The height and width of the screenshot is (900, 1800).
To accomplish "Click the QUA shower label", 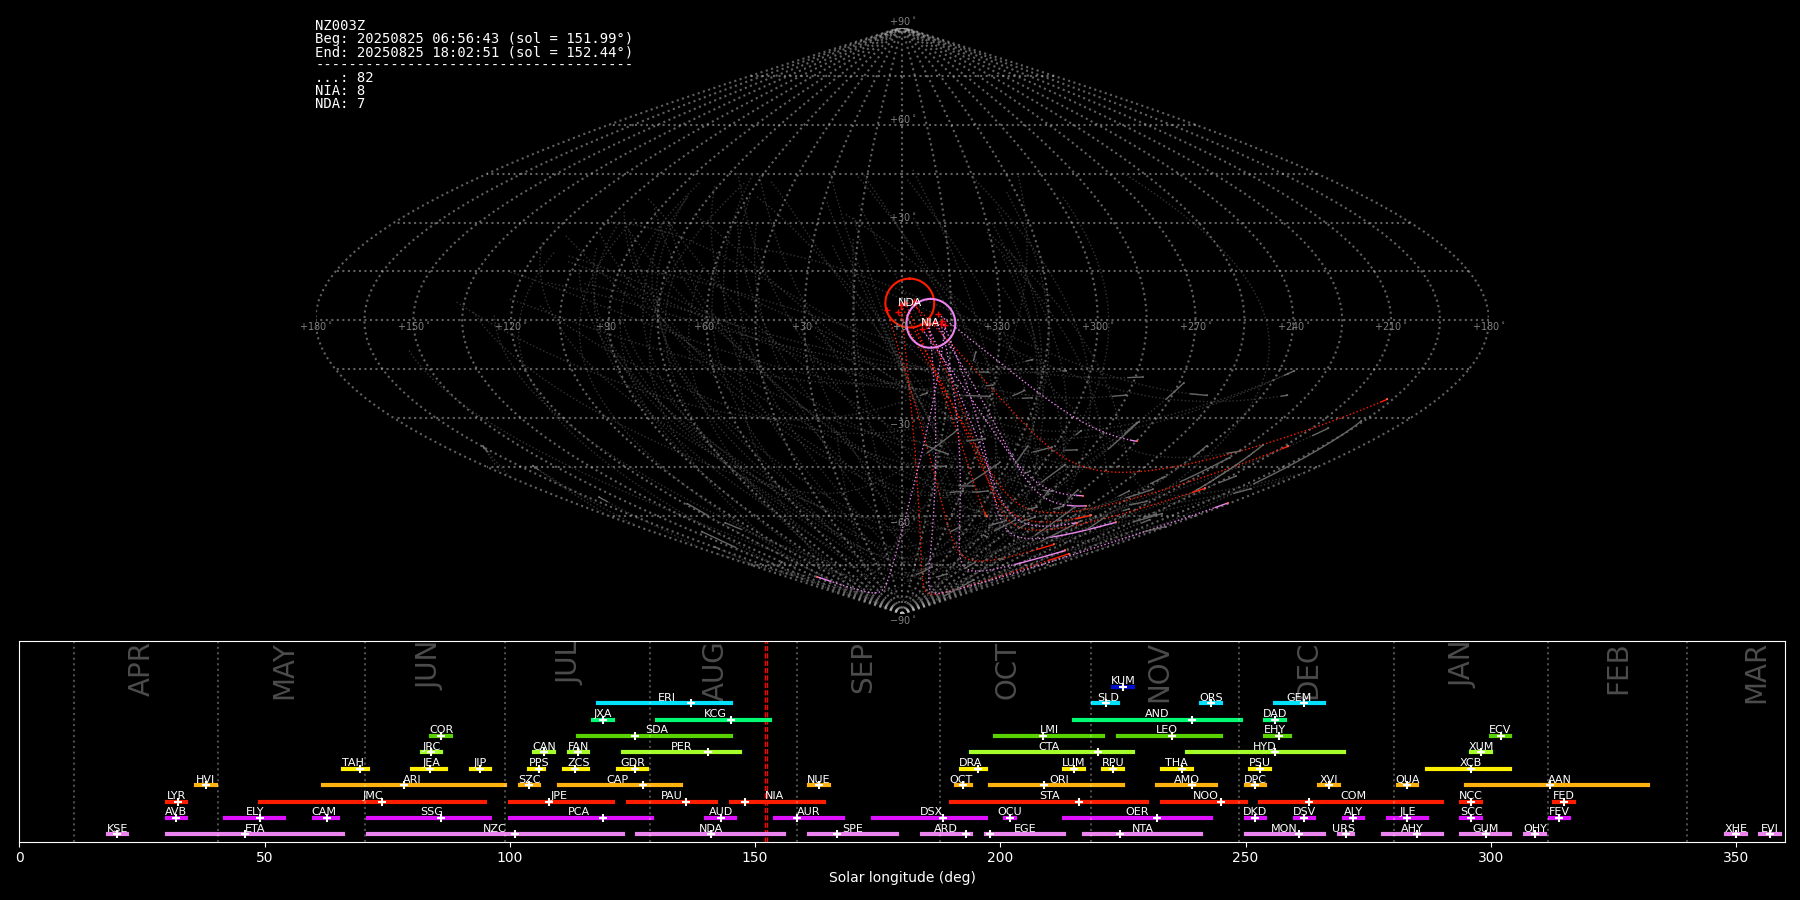I will [1407, 780].
